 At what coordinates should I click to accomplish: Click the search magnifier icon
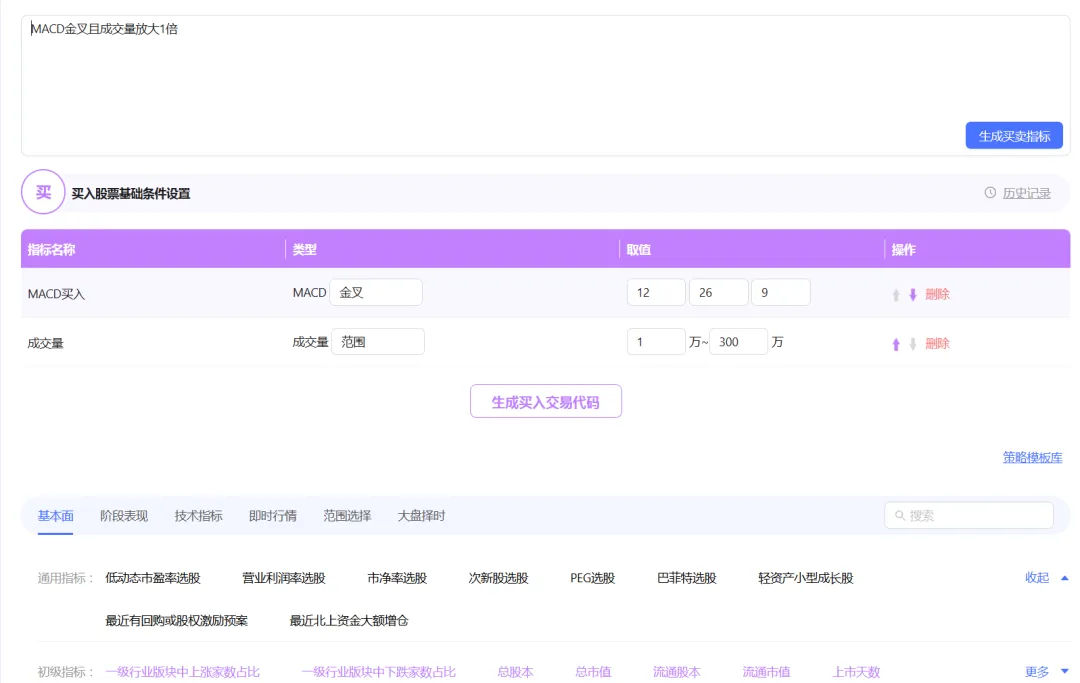click(900, 515)
